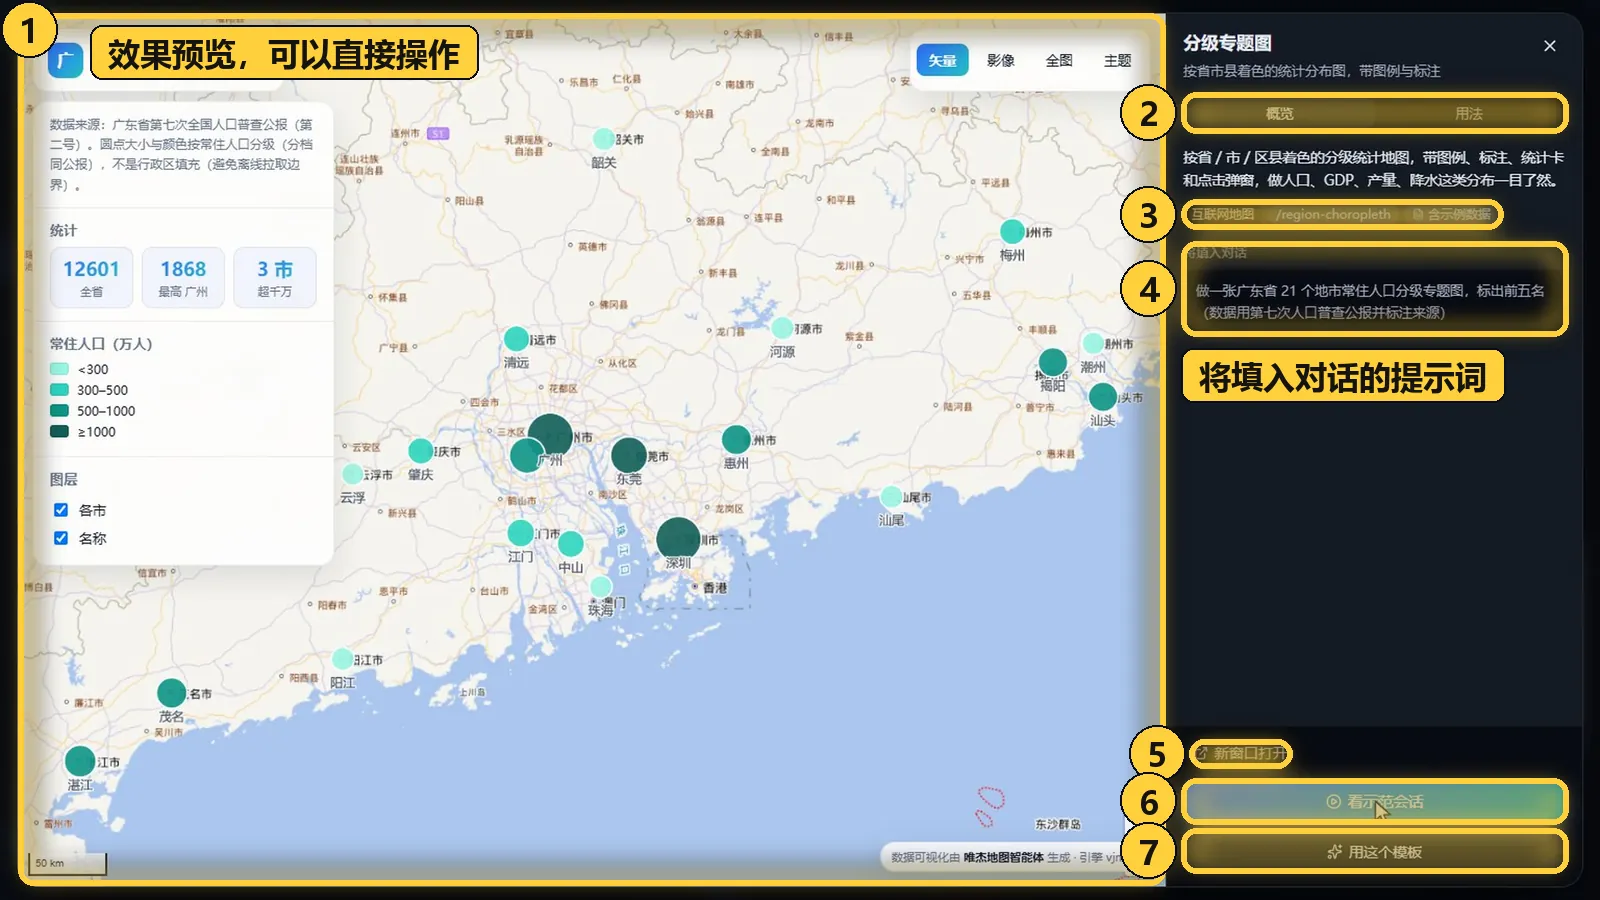Click the Yangjiang city marker

coord(342,658)
